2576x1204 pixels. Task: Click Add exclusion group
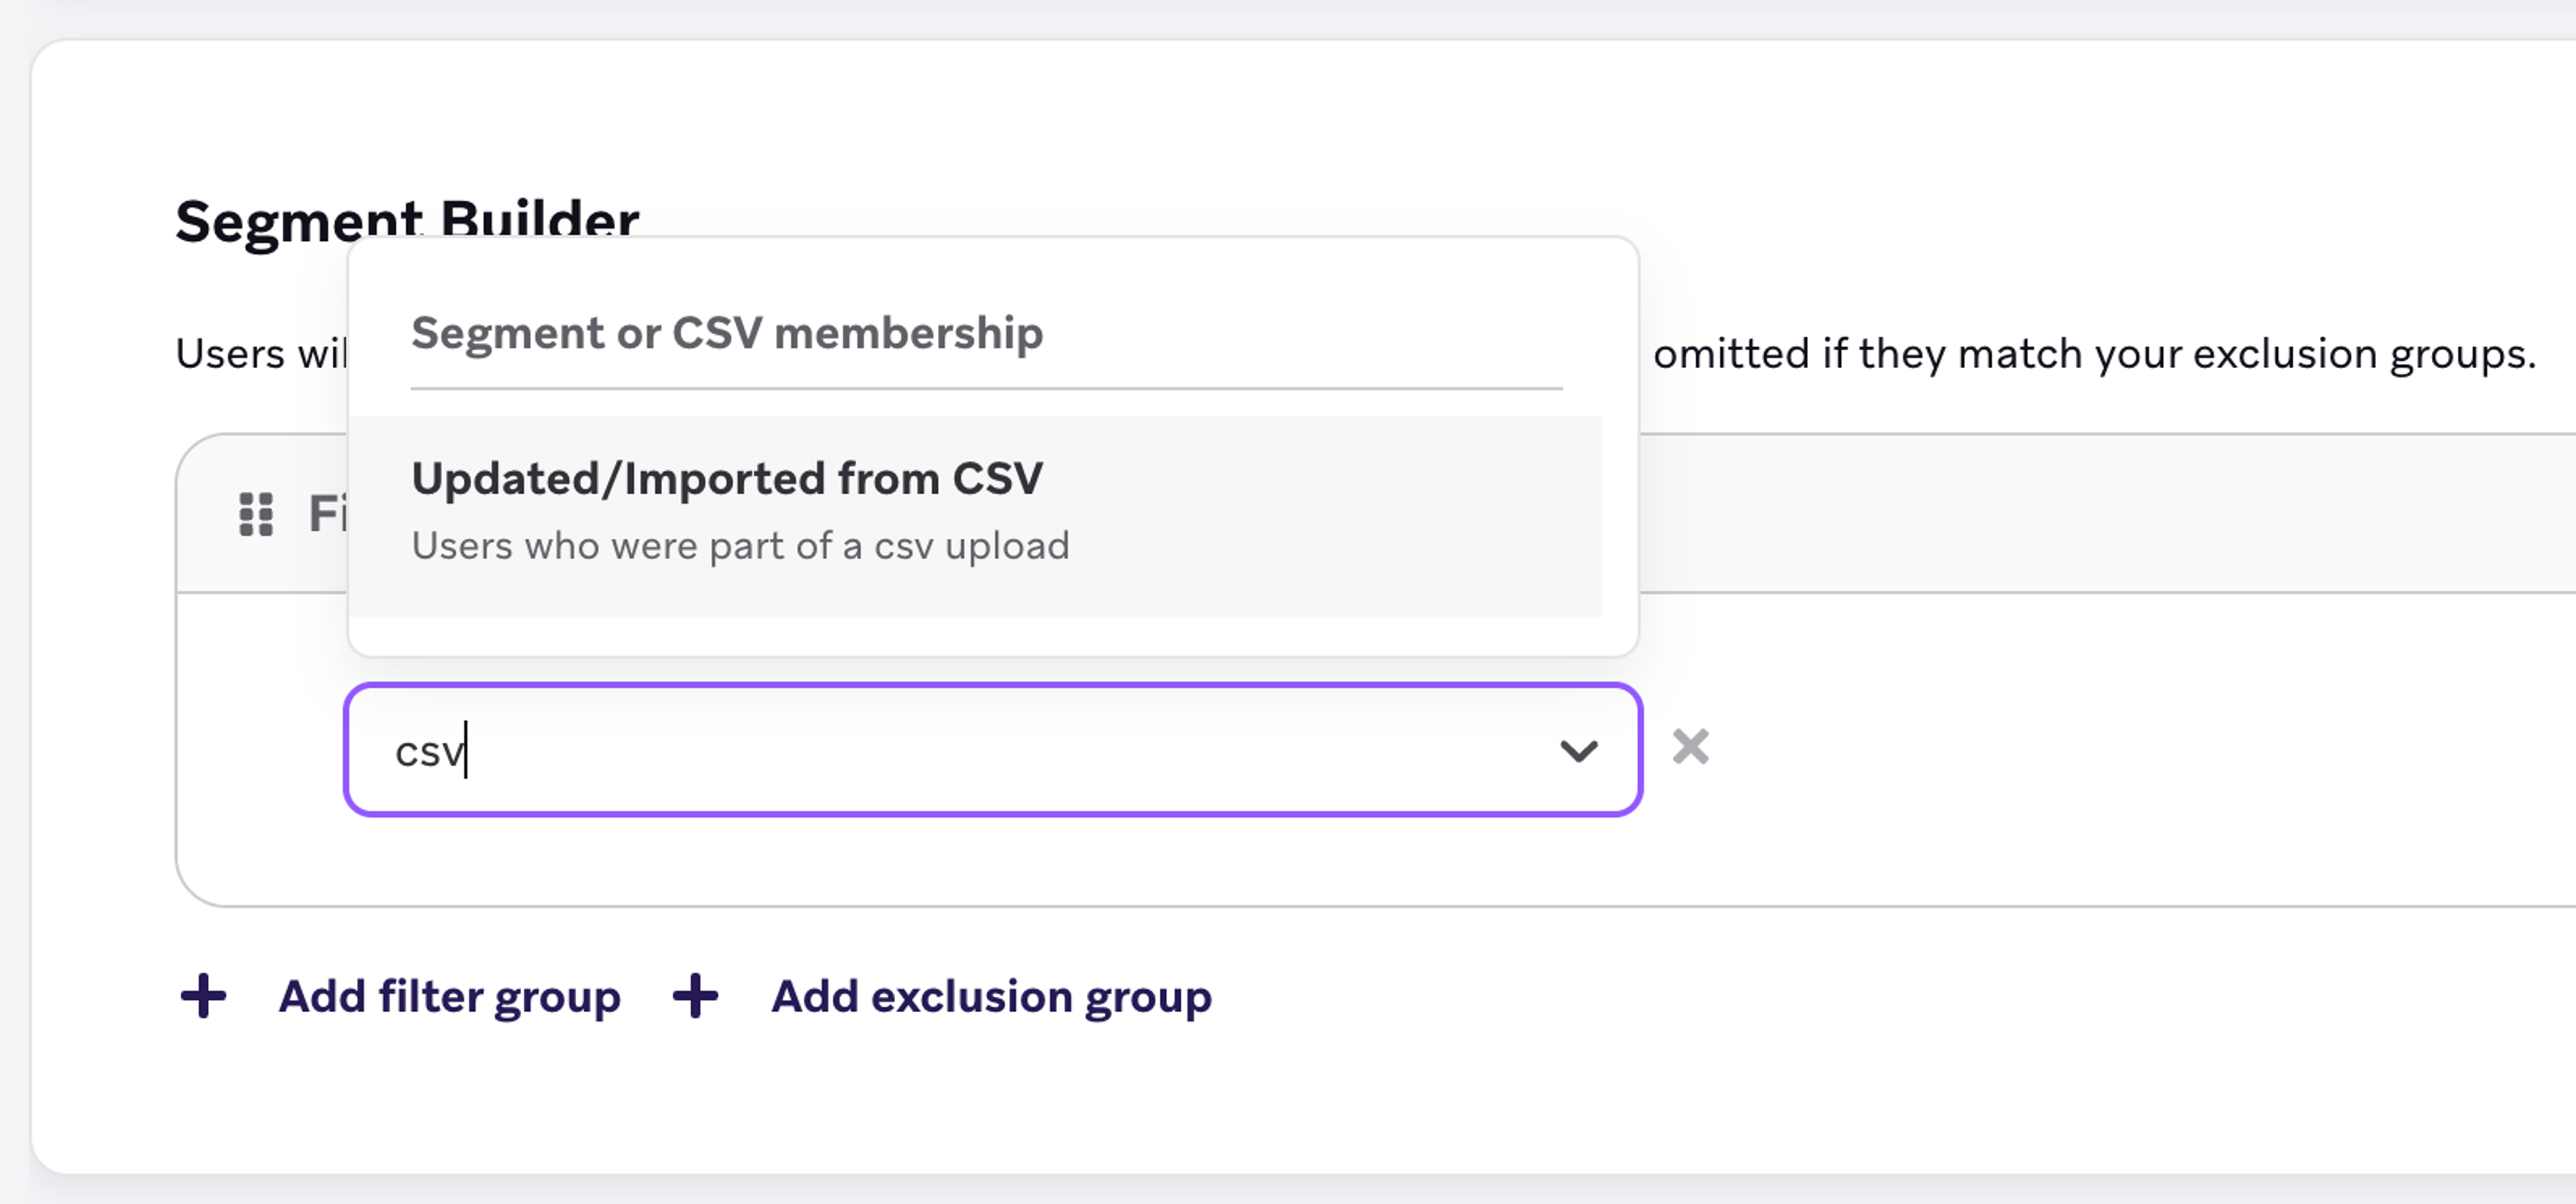click(x=990, y=996)
